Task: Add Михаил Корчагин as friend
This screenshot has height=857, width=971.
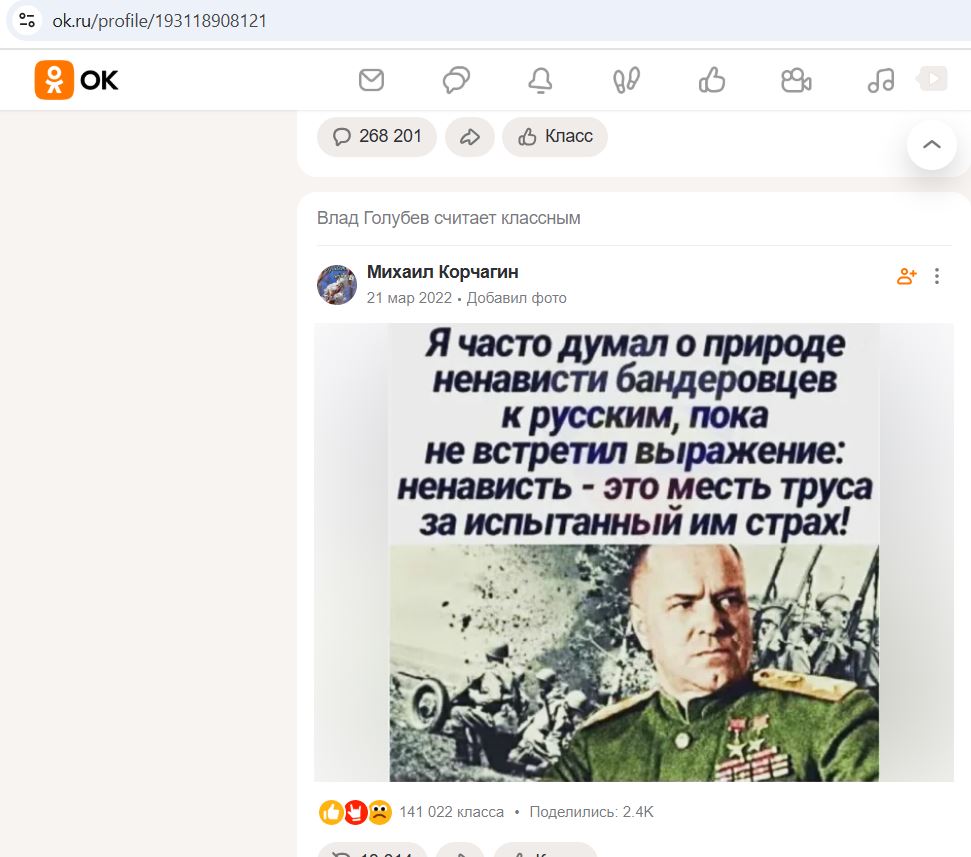Action: pos(907,276)
